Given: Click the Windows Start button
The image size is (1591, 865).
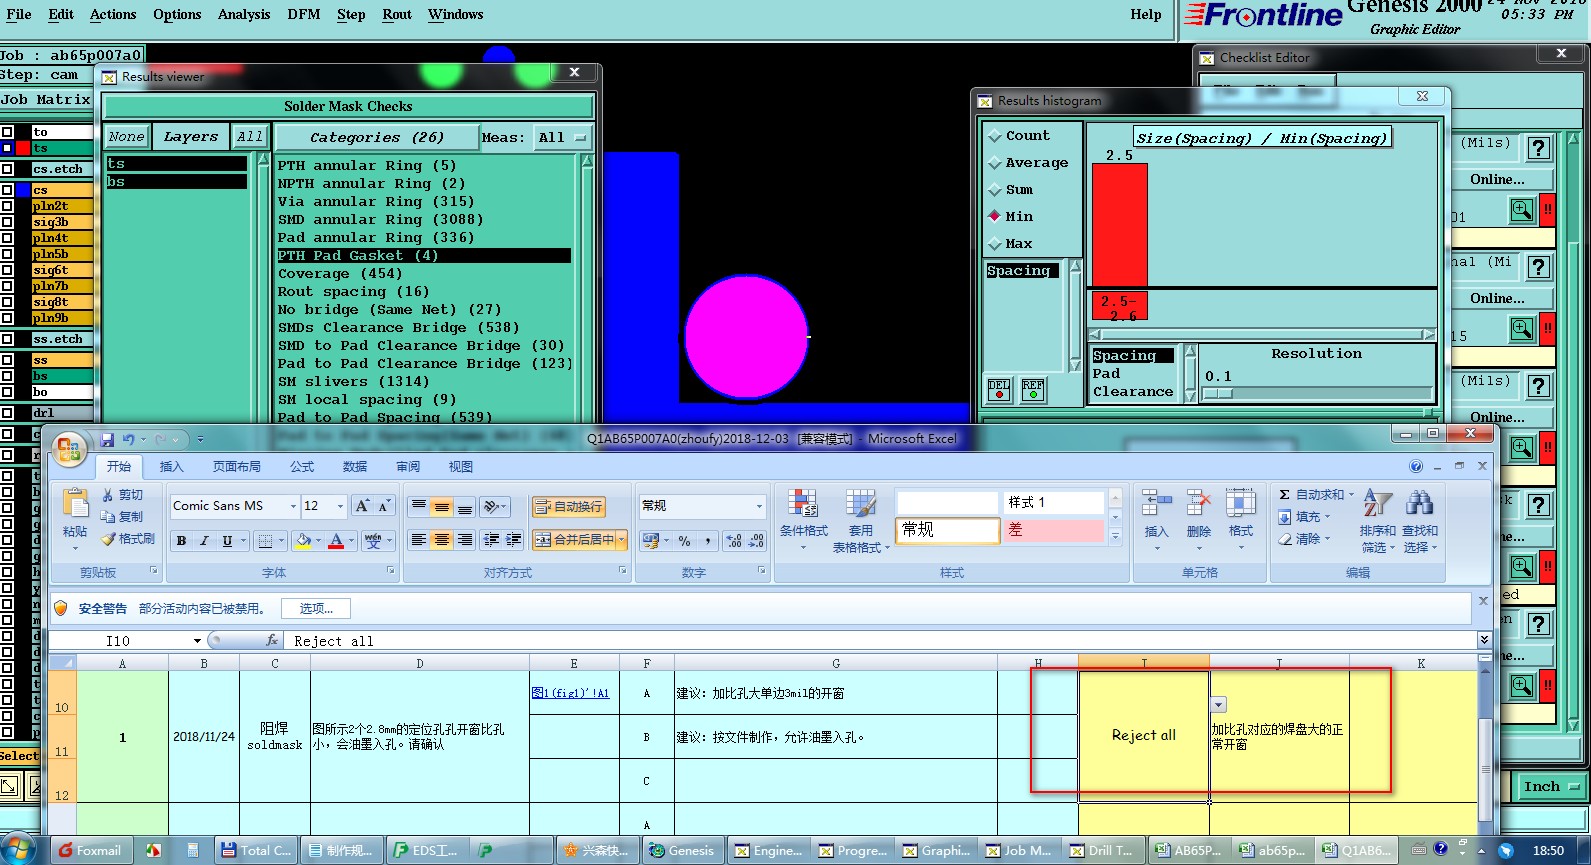Looking at the screenshot, I should (18, 850).
